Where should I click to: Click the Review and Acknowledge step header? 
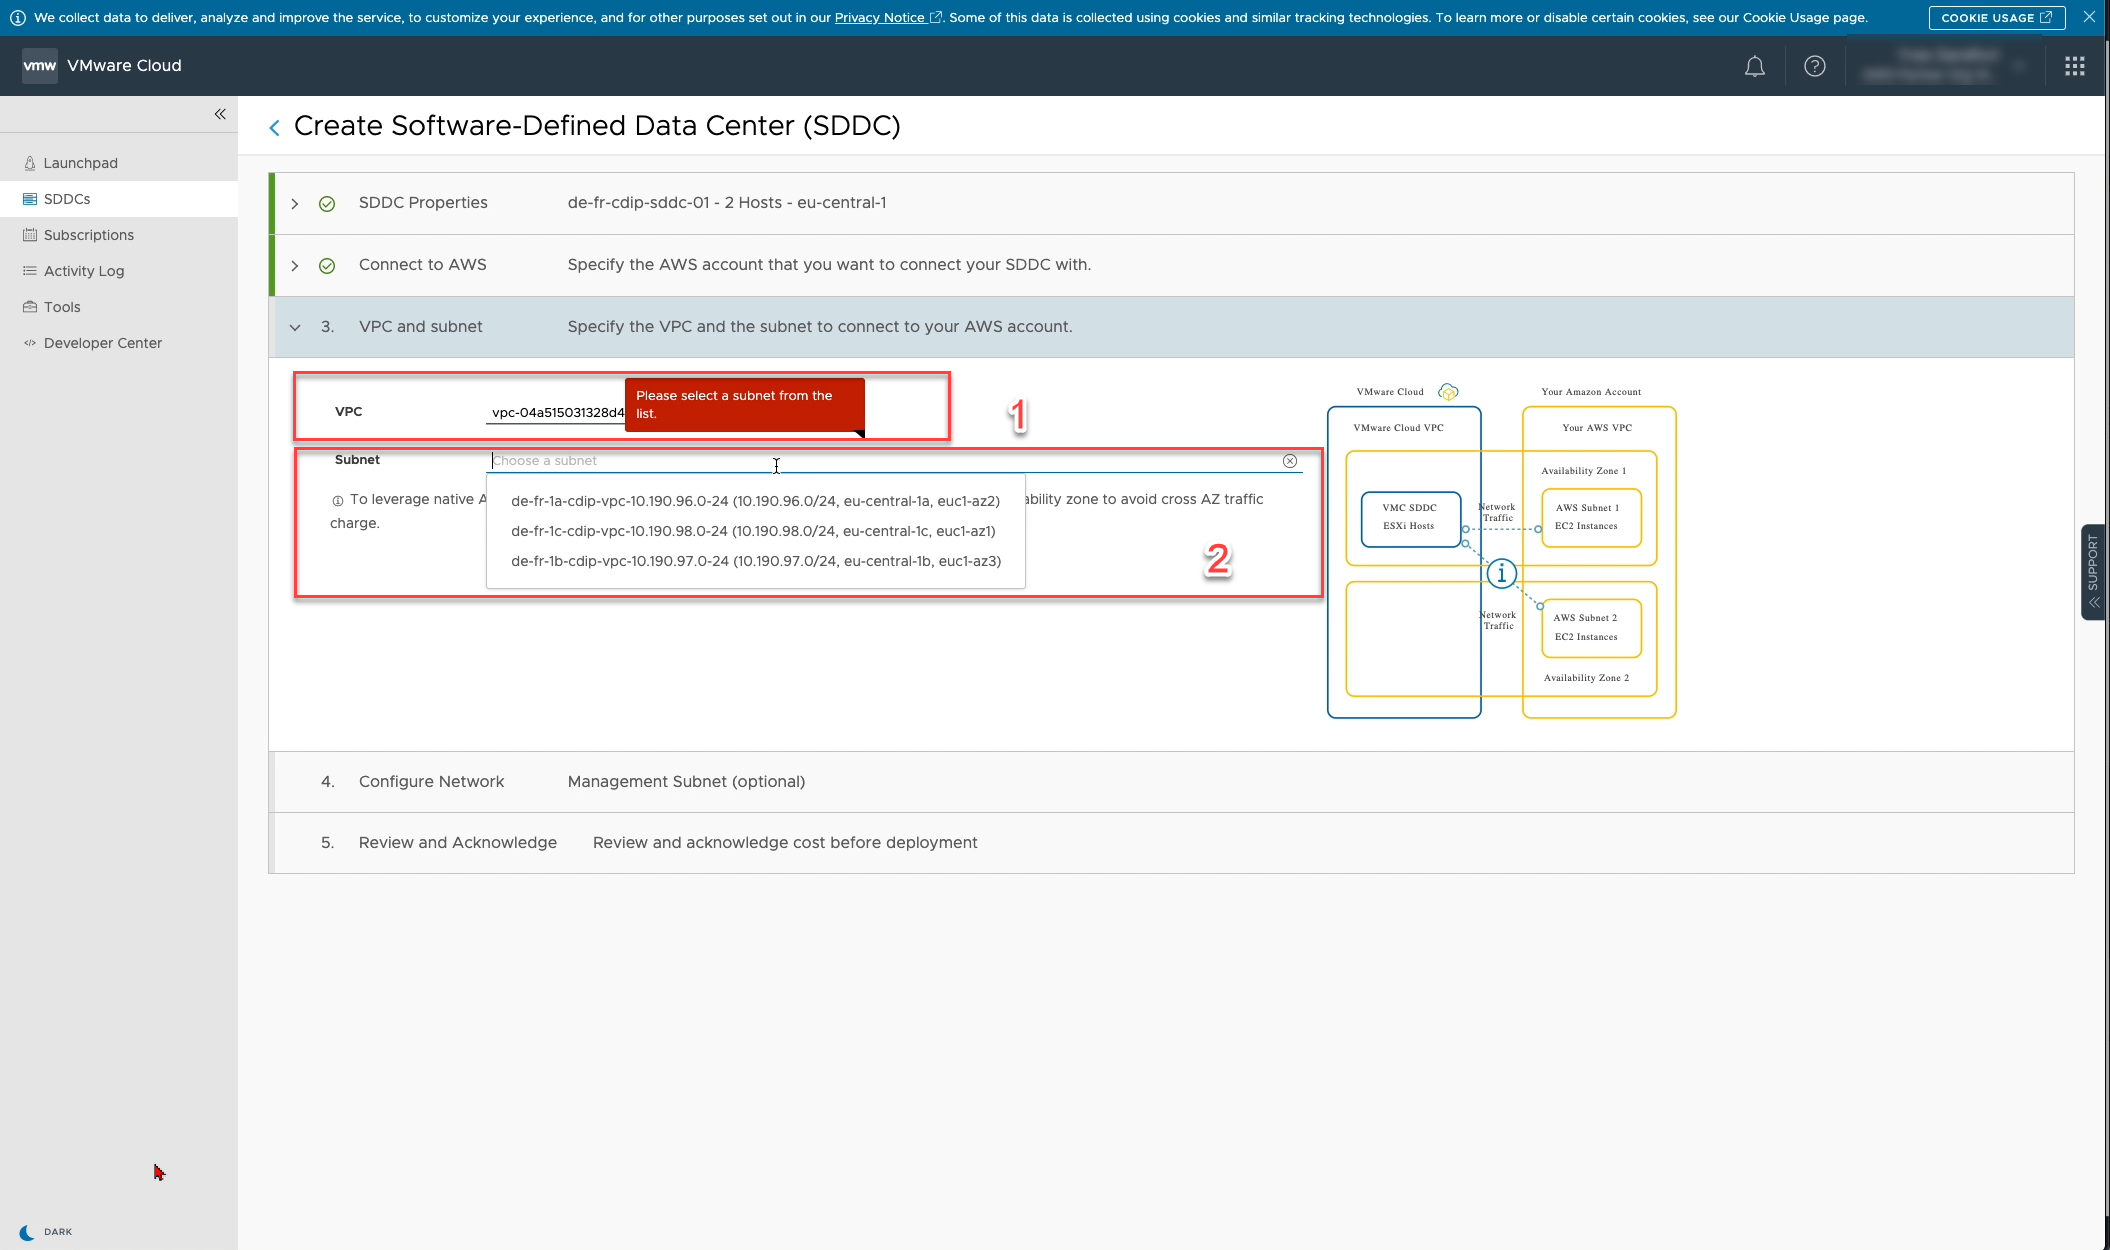1171,843
